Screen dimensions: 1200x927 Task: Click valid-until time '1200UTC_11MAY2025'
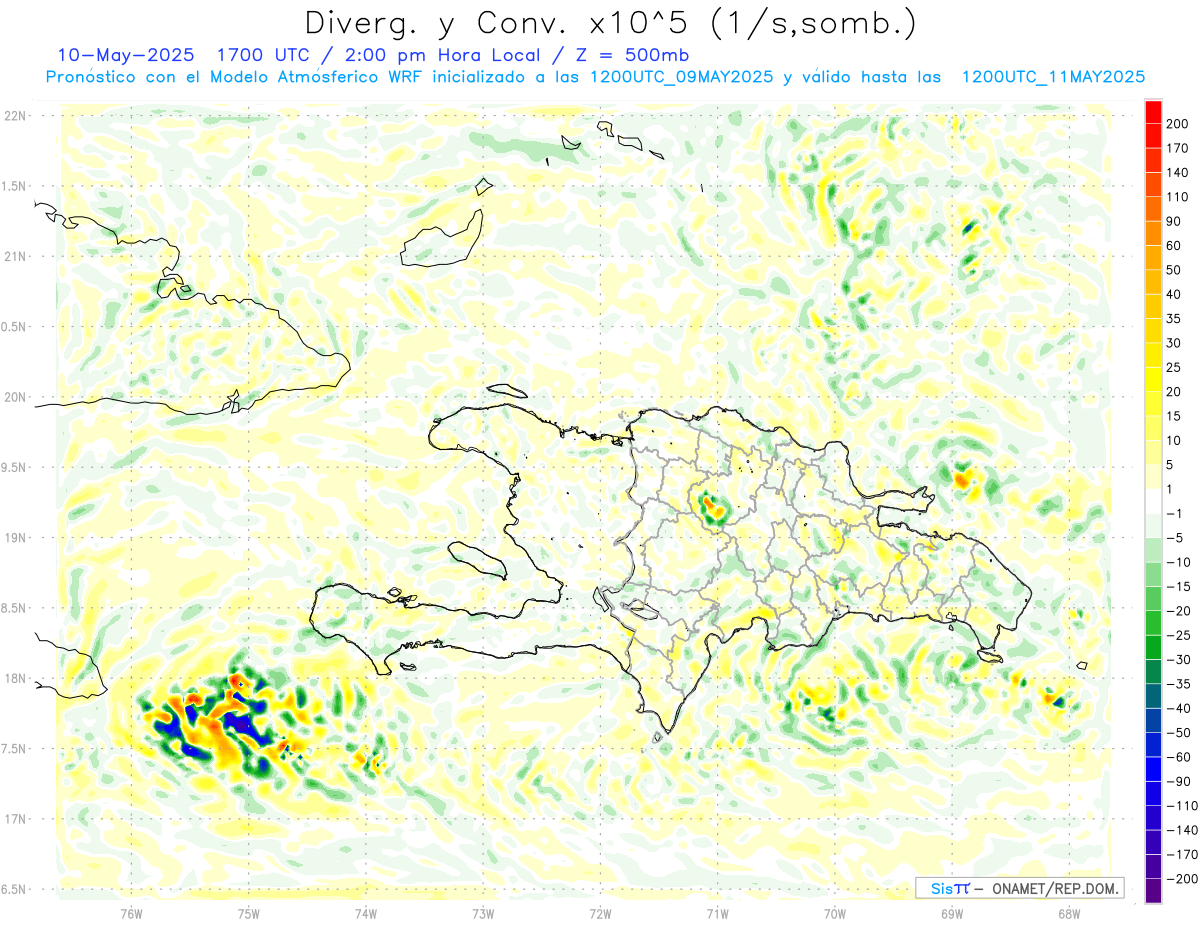click(x=1053, y=77)
